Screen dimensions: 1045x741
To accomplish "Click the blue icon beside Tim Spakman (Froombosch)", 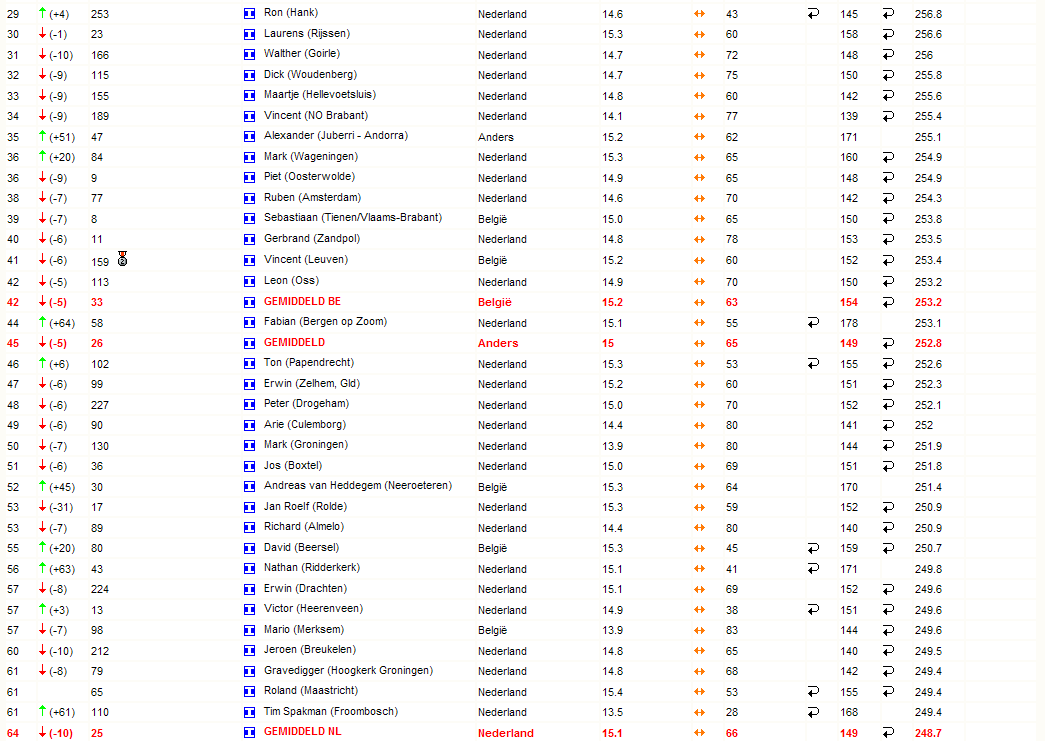I will 249,712.
